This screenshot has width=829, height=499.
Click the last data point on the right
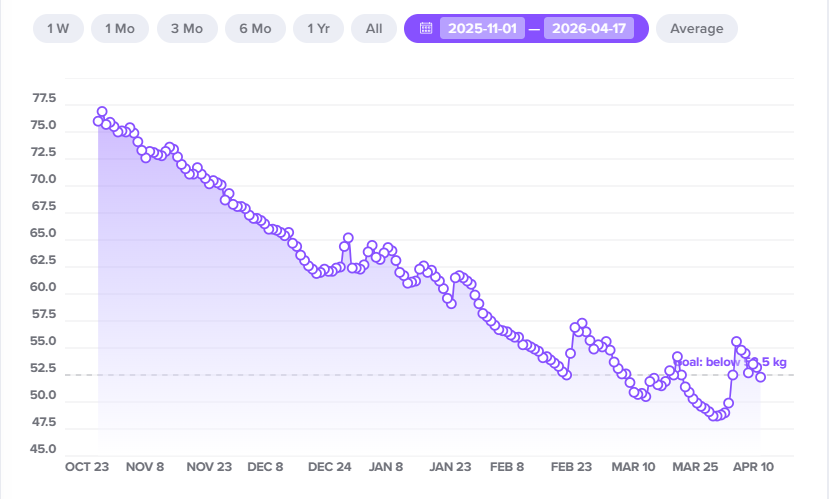(x=761, y=376)
